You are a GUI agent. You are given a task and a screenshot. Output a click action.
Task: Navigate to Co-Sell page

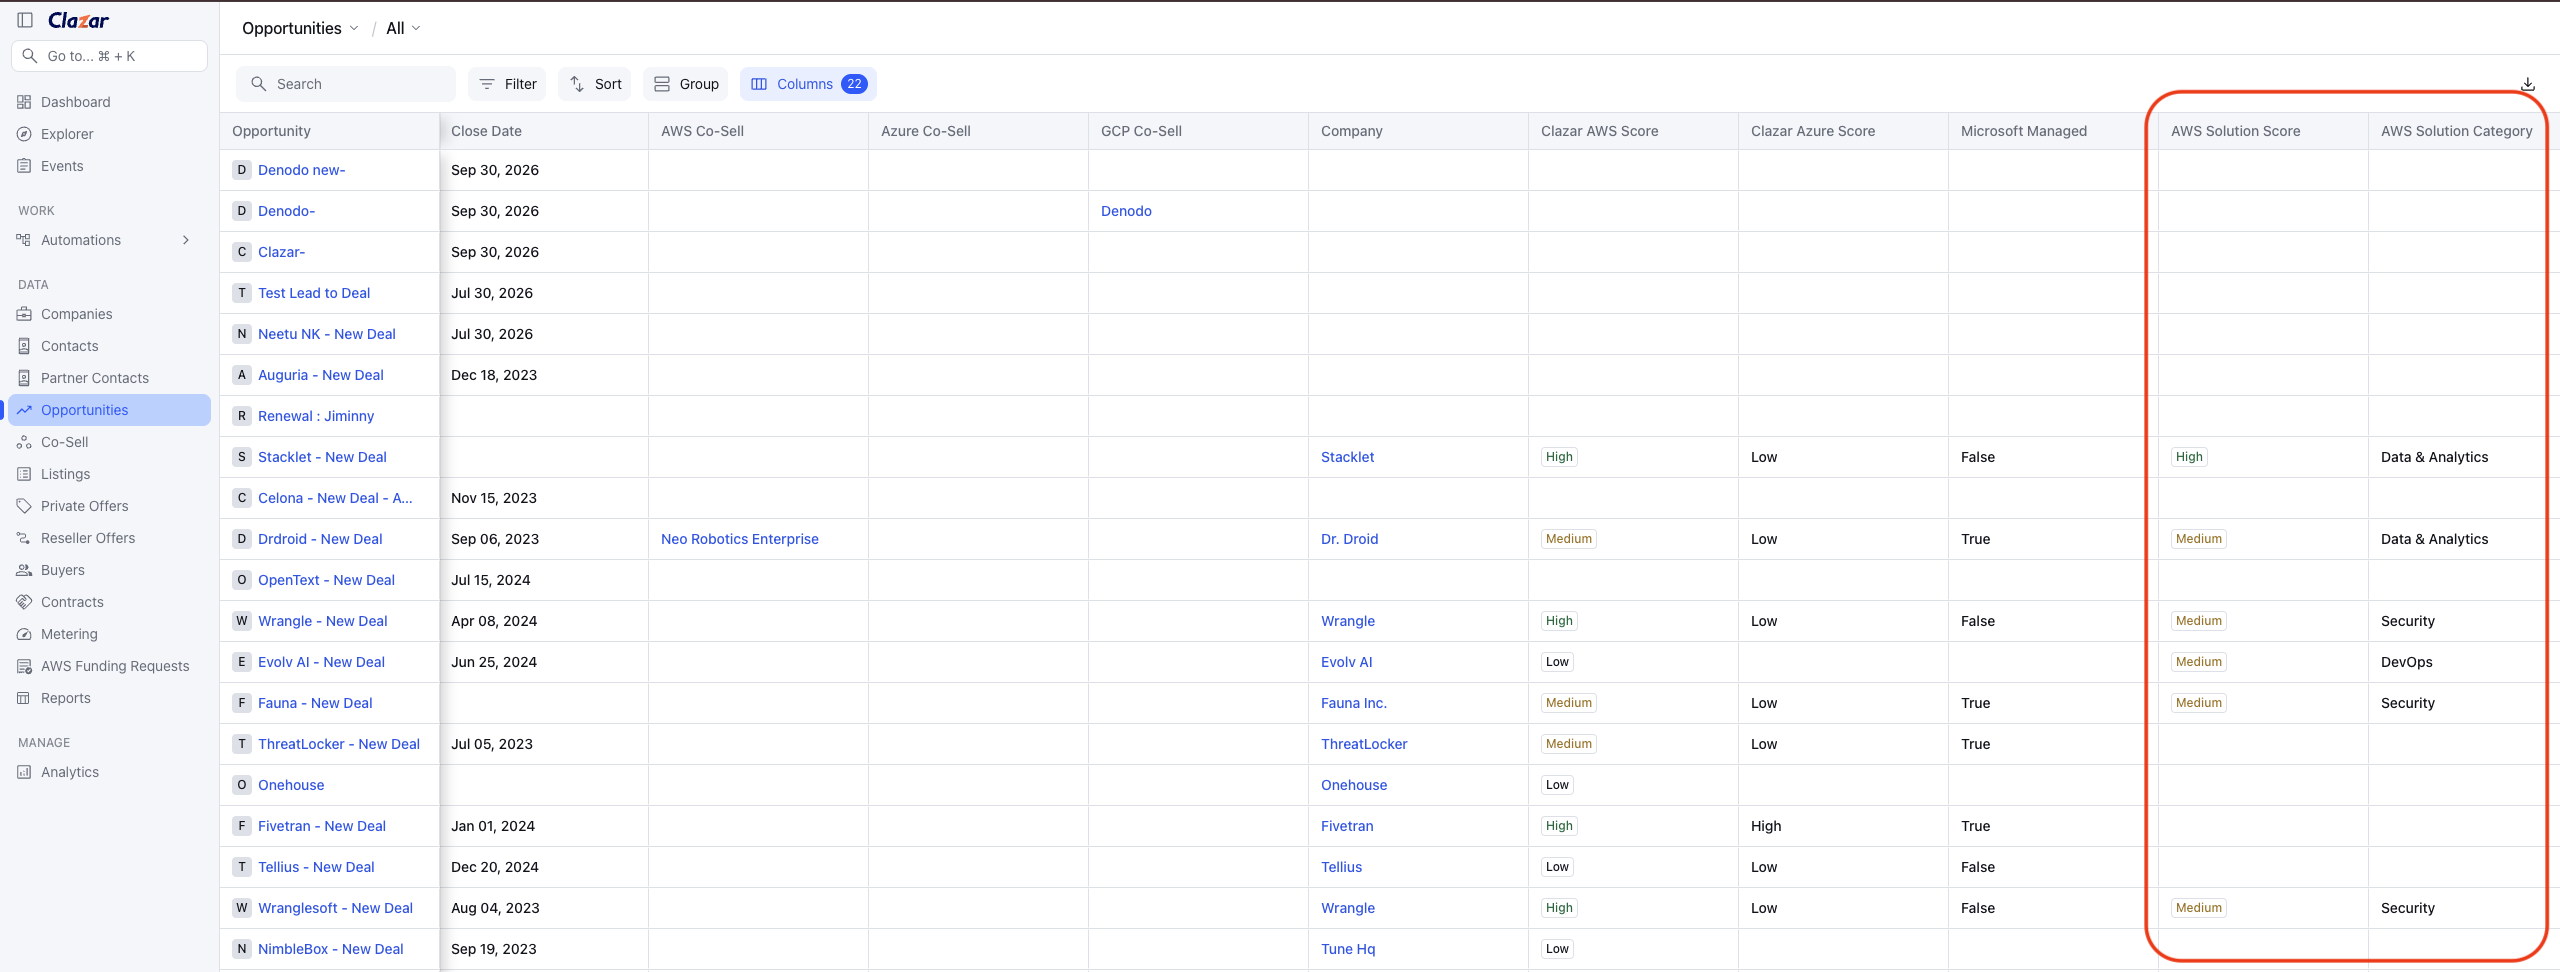(64, 442)
